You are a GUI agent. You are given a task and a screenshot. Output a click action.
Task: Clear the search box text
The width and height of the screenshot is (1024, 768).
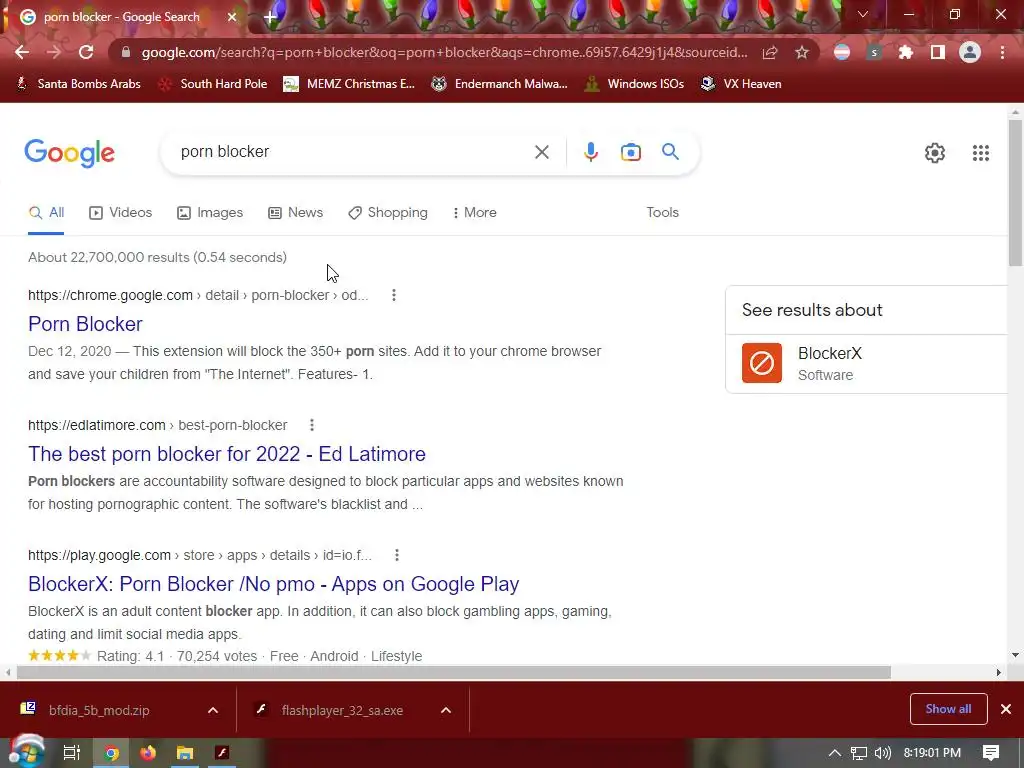(541, 152)
